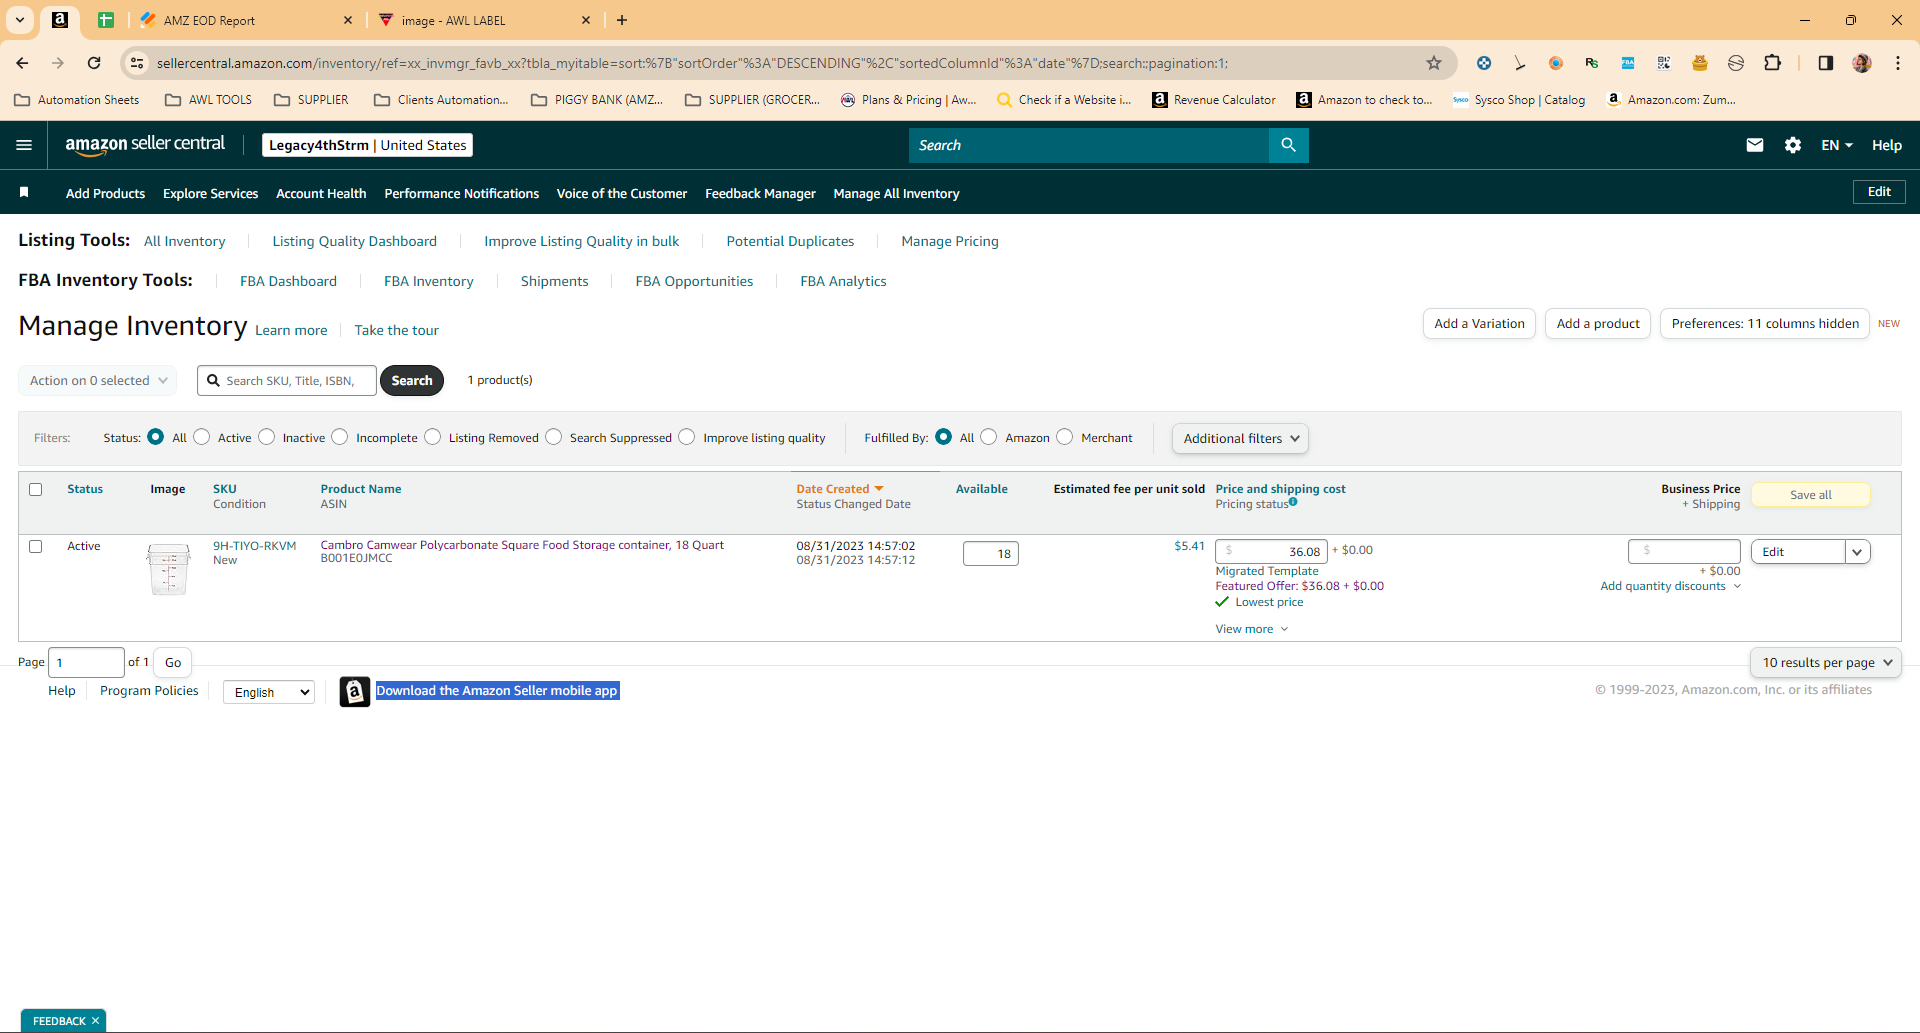Click the browser back arrow
Viewport: 1920px width, 1033px height.
[22, 63]
